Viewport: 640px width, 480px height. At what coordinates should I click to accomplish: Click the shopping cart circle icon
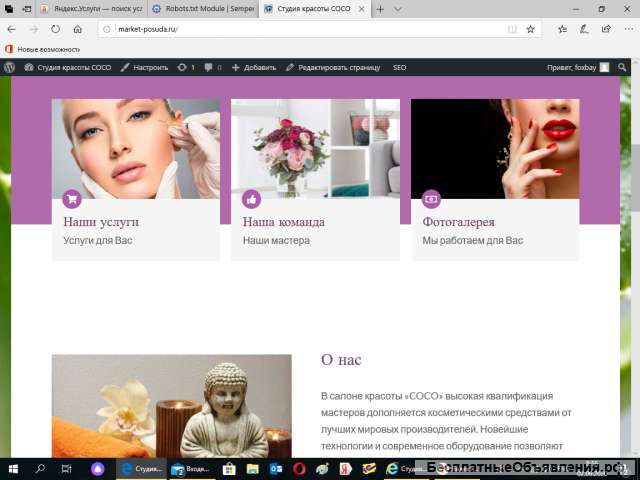72,199
